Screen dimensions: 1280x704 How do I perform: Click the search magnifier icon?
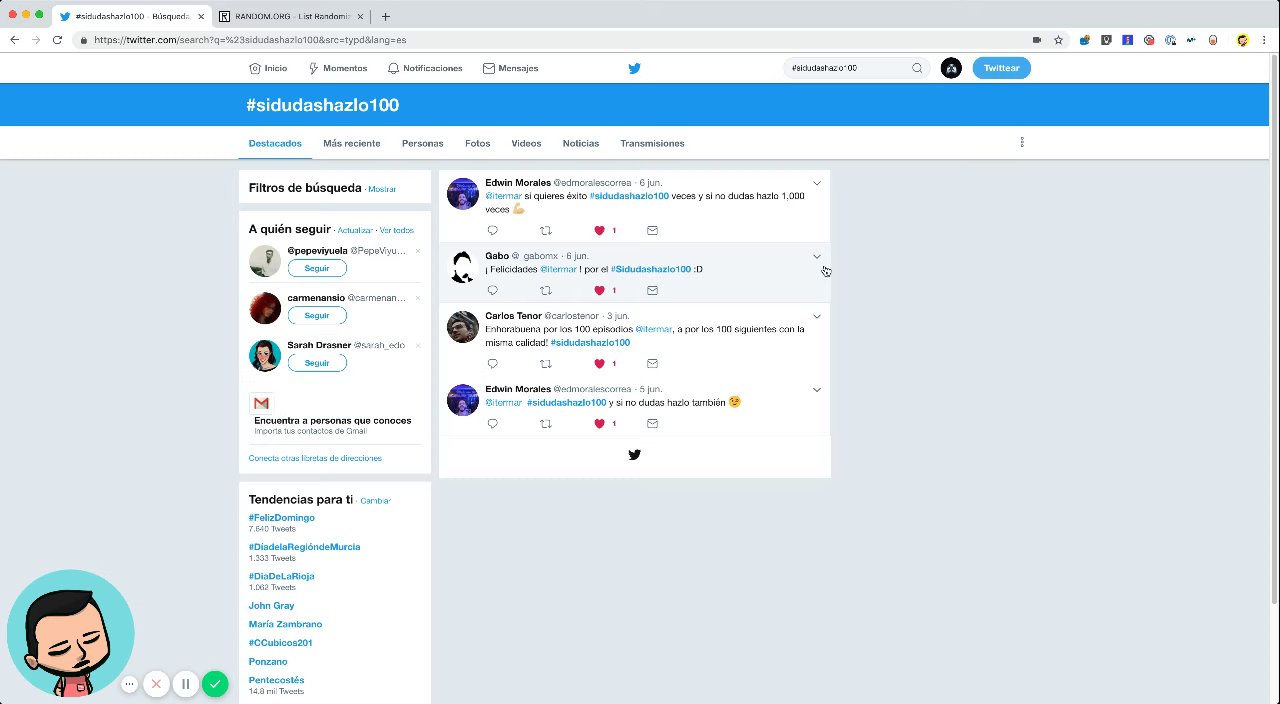tap(917, 68)
